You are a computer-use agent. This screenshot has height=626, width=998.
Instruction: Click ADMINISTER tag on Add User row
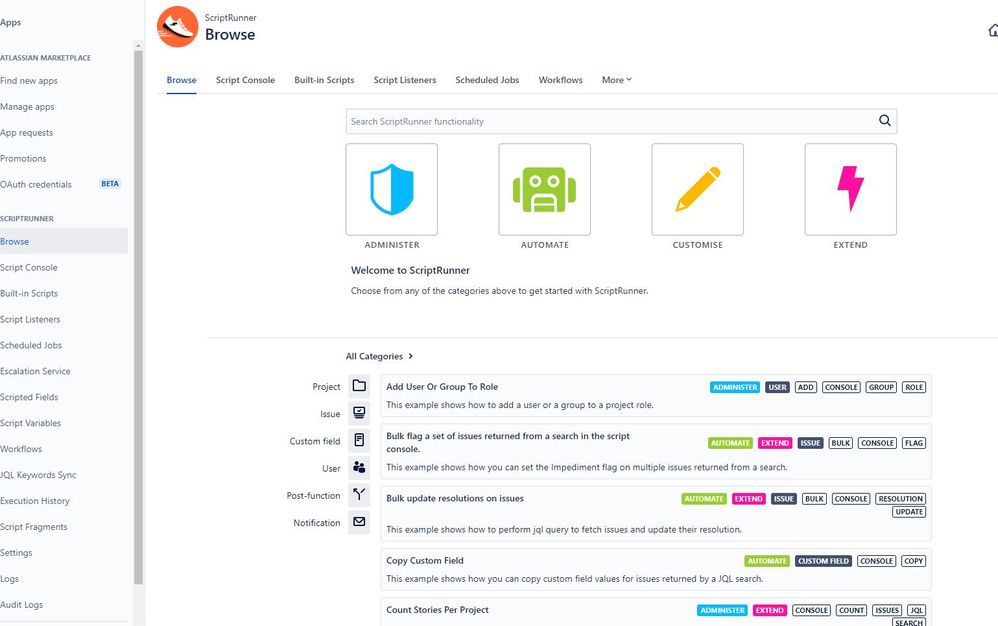coord(734,387)
